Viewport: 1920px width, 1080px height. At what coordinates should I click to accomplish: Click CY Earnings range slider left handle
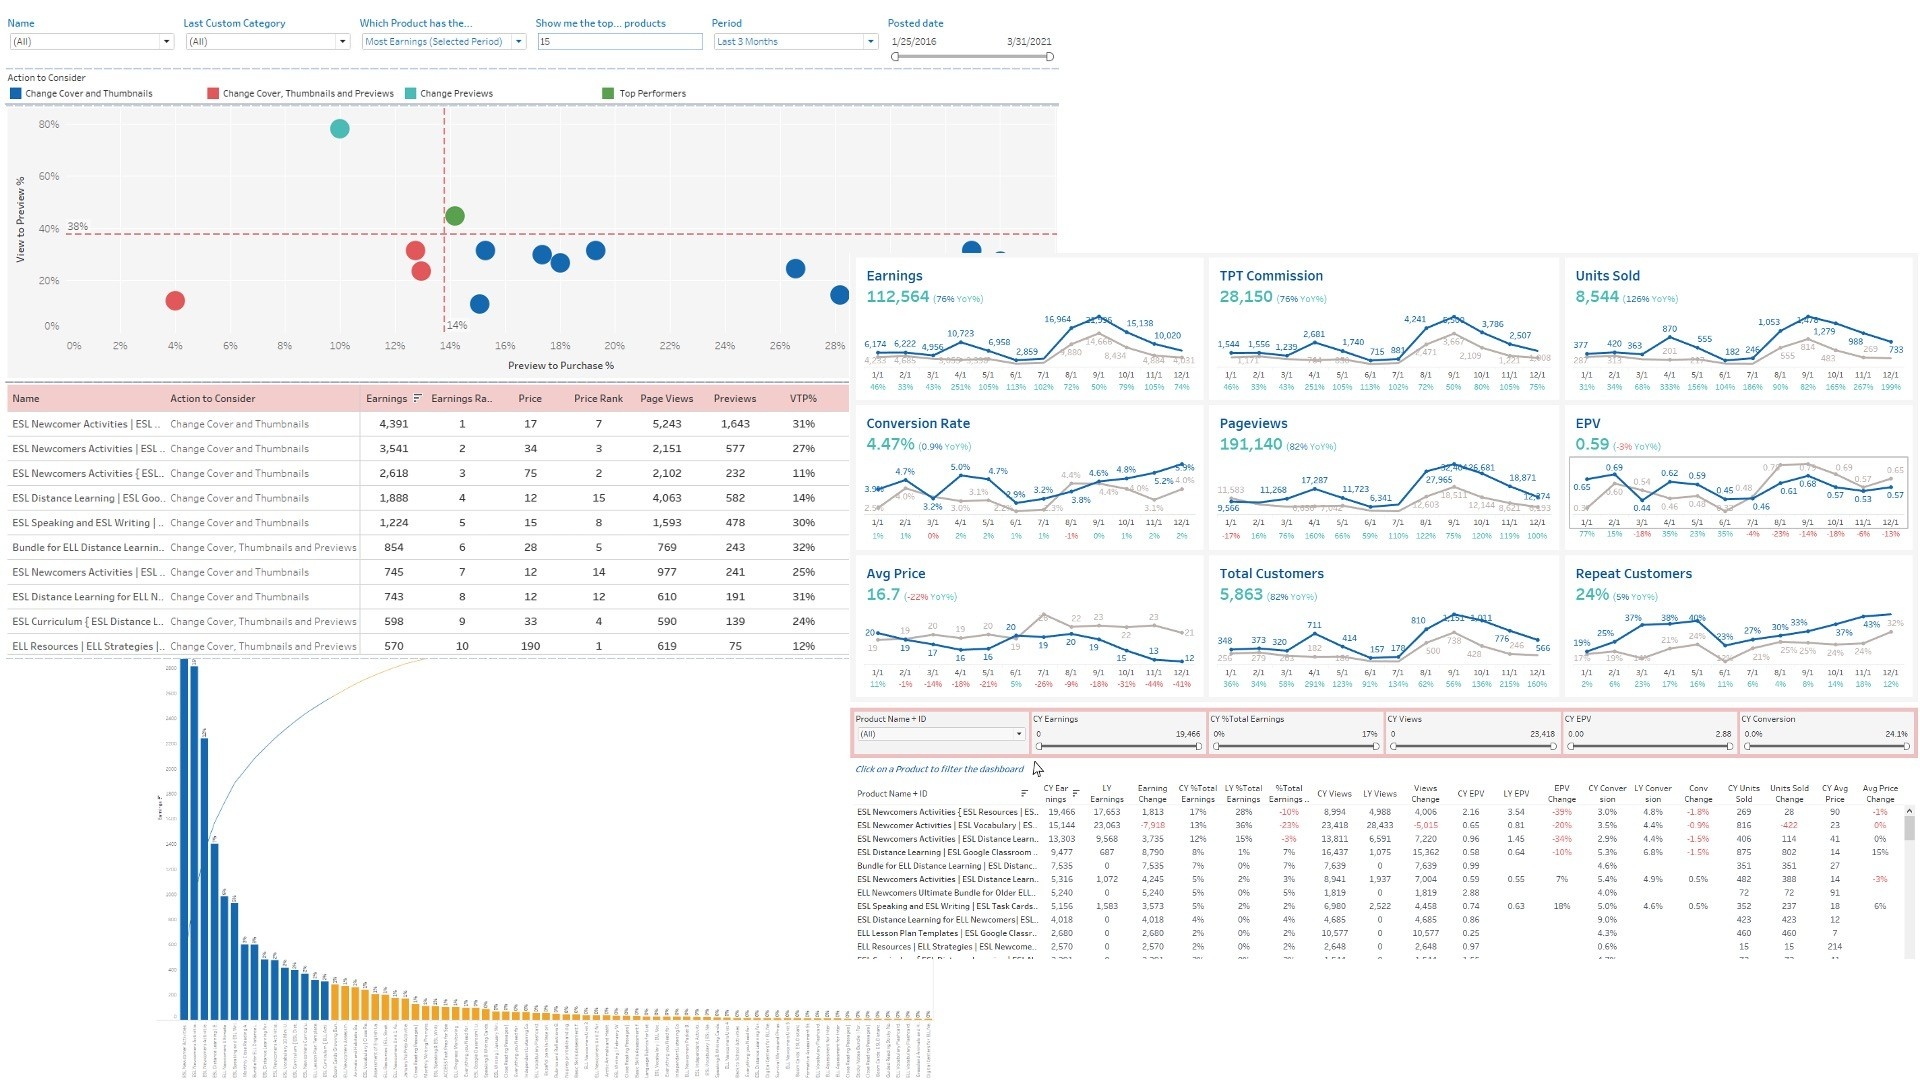point(1040,747)
